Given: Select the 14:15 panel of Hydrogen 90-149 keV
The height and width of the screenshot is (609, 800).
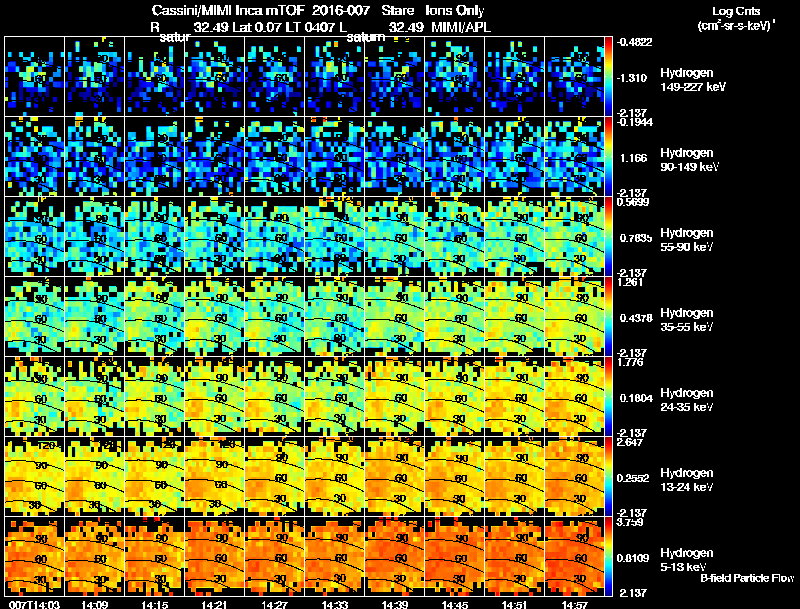Looking at the screenshot, I should [x=154, y=157].
